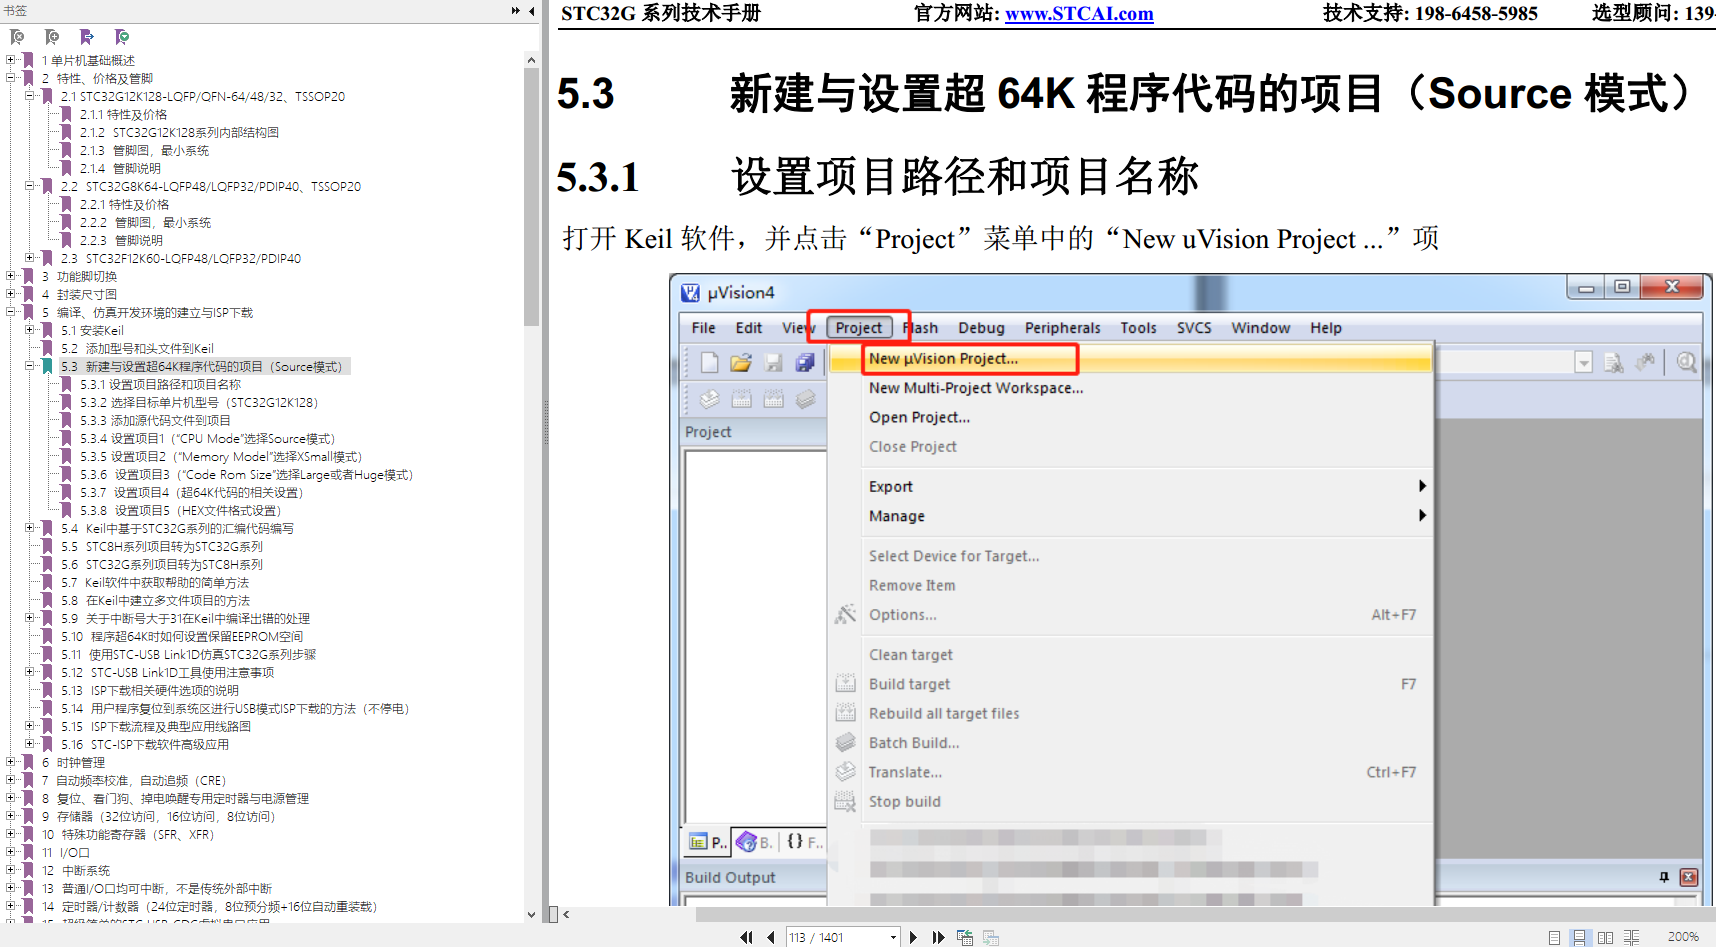Go to the first page of the document
The height and width of the screenshot is (947, 1716).
746,937
